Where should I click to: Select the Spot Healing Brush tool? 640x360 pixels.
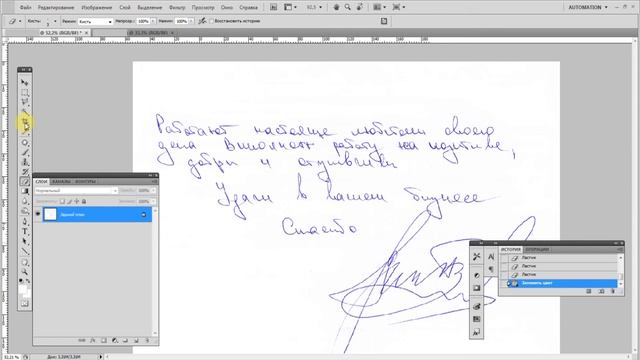click(24, 143)
